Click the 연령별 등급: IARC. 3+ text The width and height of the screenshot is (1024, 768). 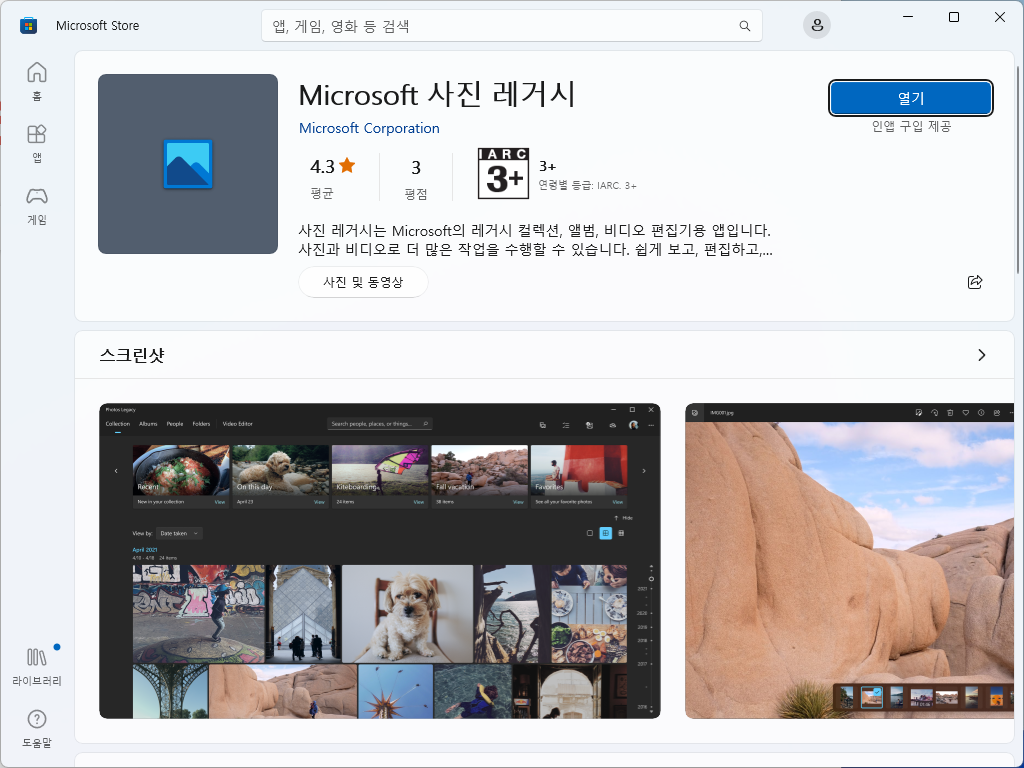pyautogui.click(x=587, y=185)
